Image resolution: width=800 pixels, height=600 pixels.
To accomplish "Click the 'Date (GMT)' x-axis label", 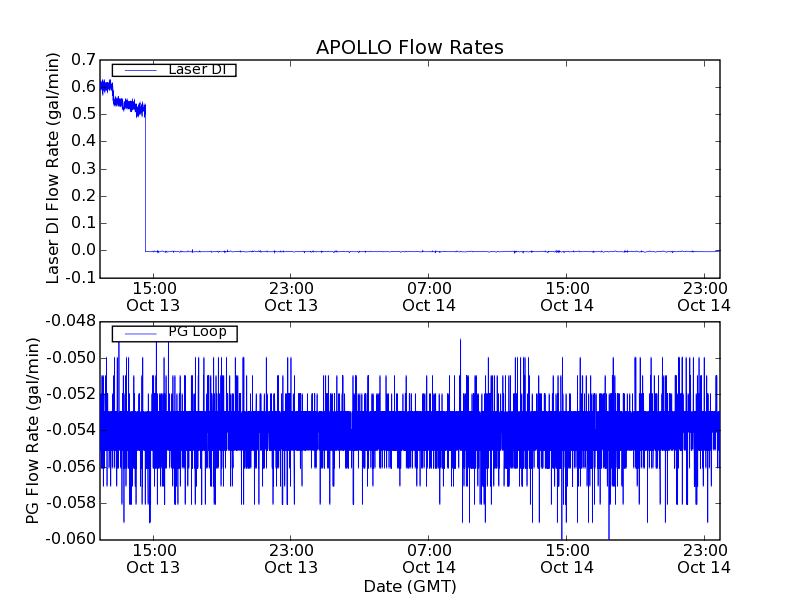I will coord(410,586).
